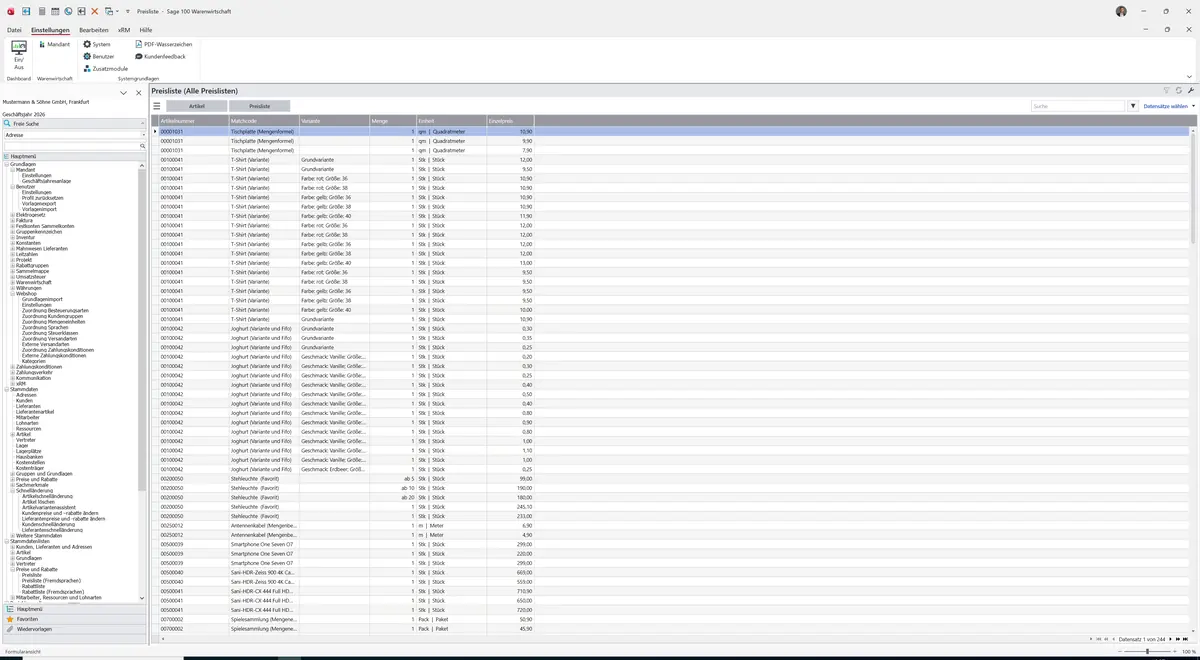Select Zuordnung Sprachen in the tree

(x=45, y=327)
